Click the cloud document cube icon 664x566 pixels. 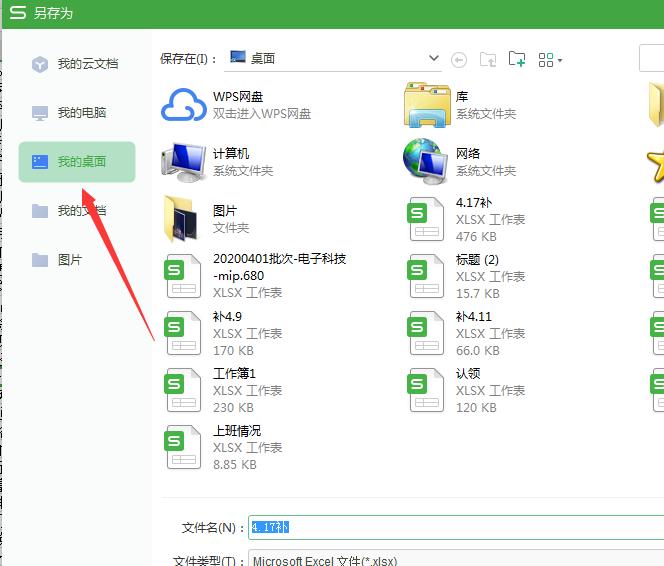tap(40, 64)
